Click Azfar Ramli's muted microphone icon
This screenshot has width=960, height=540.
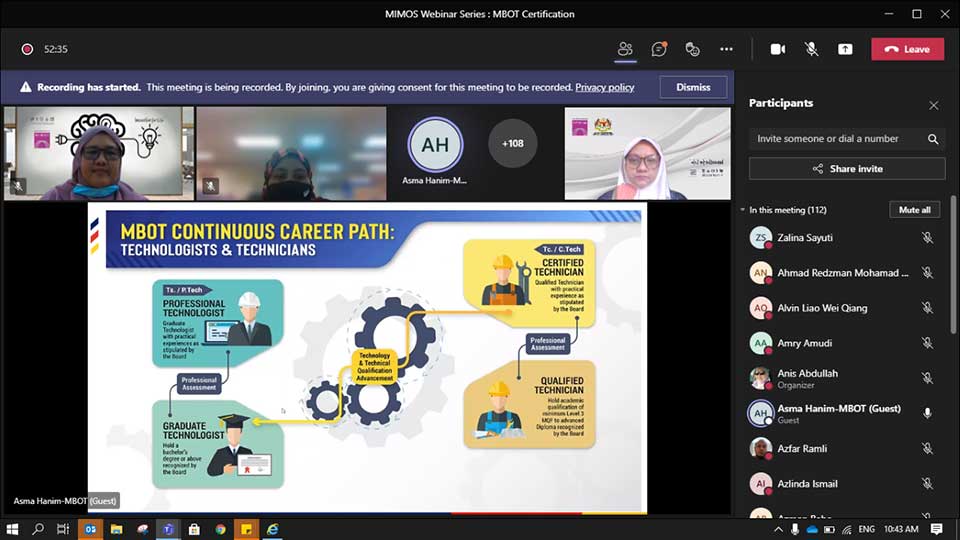point(928,449)
